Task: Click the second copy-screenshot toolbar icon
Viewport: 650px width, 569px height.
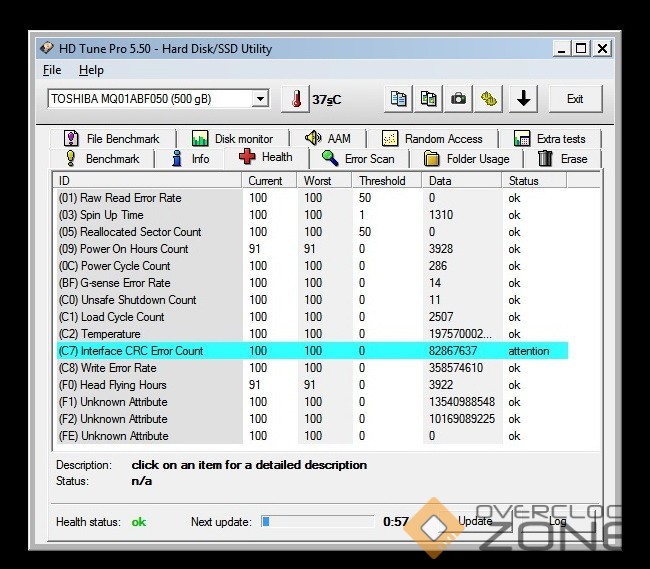Action: pos(428,99)
